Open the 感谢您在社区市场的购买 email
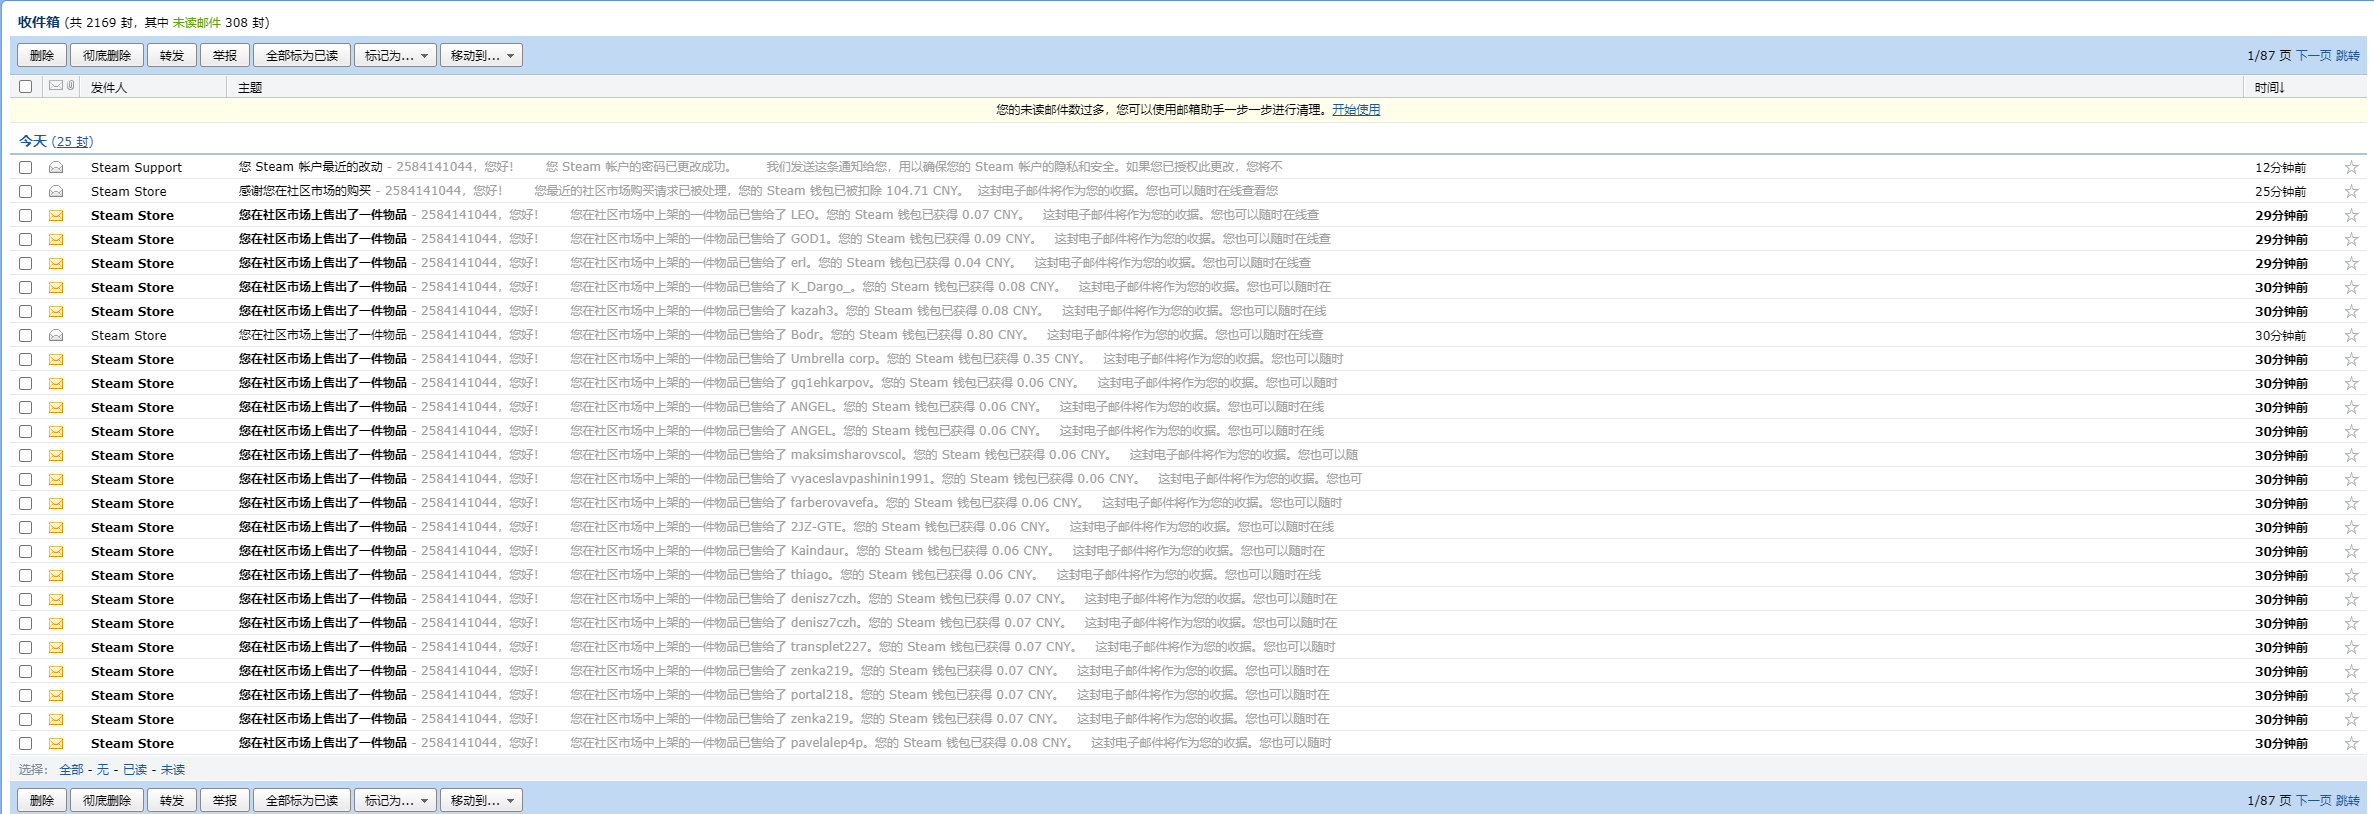Viewport: 2374px width, 814px height. point(305,191)
